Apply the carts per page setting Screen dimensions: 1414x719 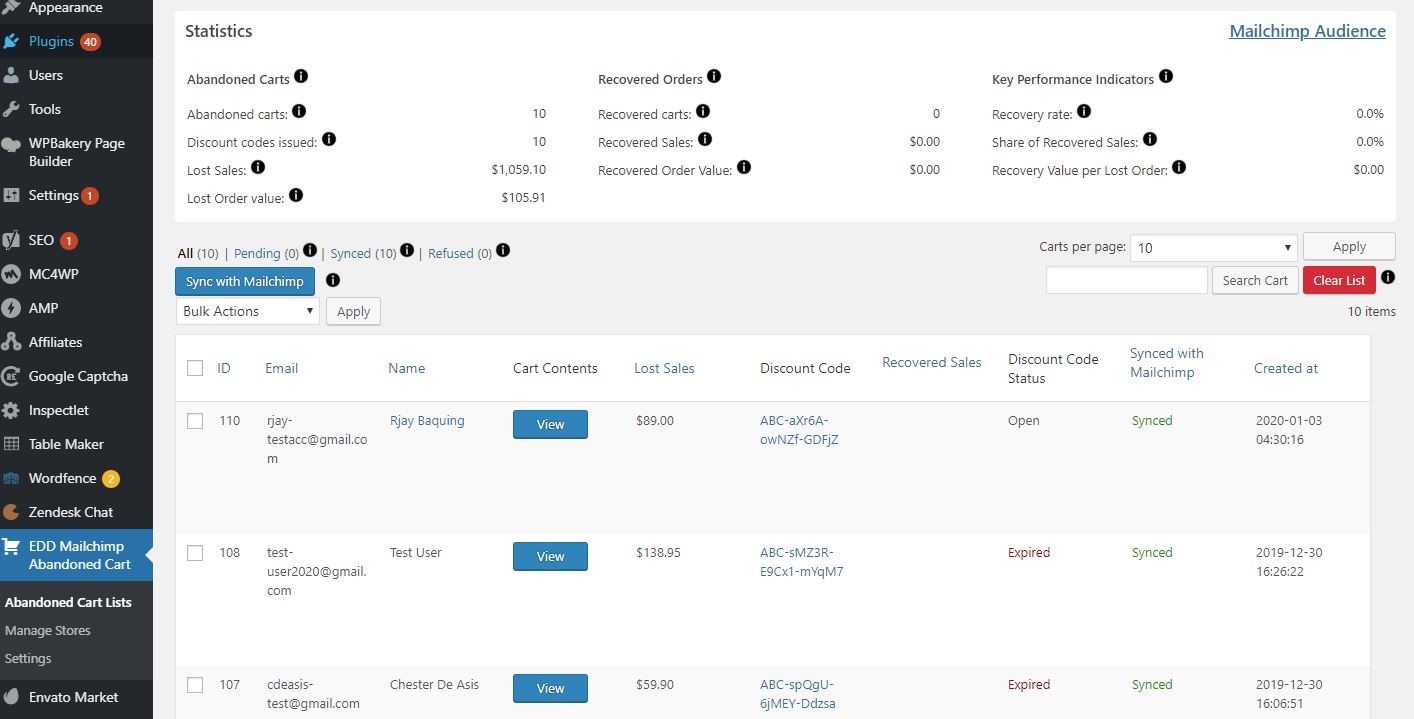pos(1349,247)
